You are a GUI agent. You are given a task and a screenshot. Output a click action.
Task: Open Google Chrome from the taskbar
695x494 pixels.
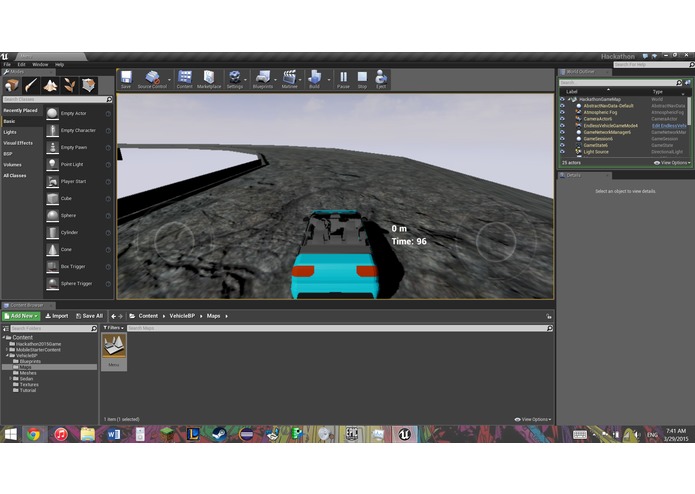pyautogui.click(x=34, y=434)
